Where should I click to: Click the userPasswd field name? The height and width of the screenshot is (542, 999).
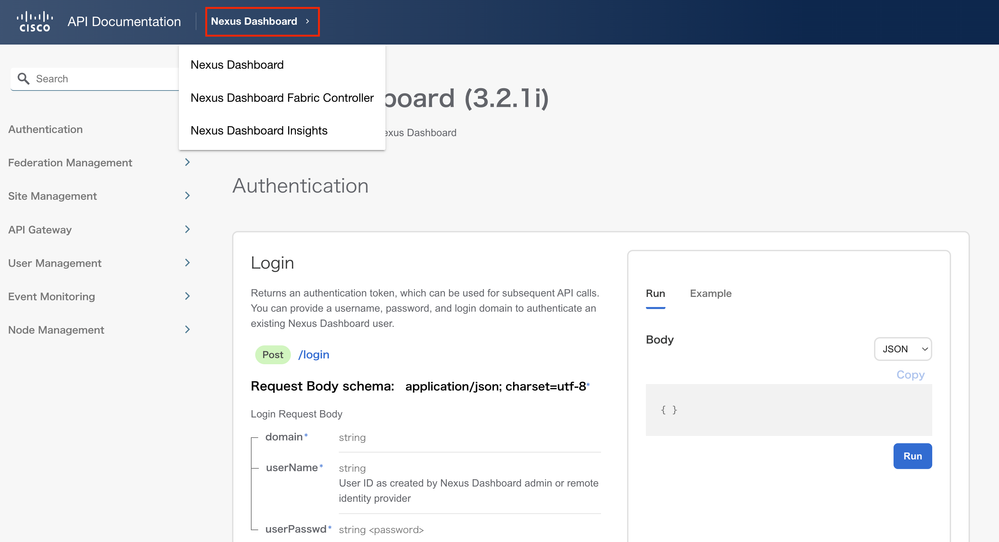pos(296,529)
